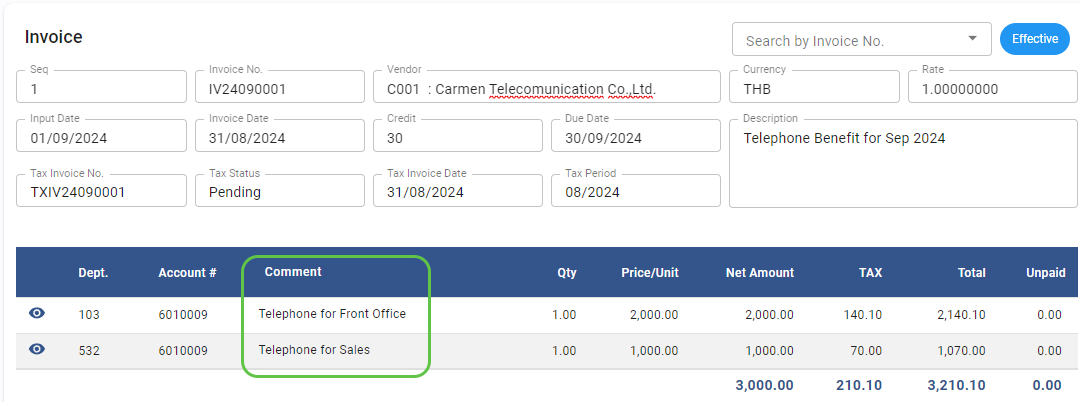This screenshot has width=1080, height=402.
Task: Click the Rate field showing 1.00000000
Action: (986, 89)
